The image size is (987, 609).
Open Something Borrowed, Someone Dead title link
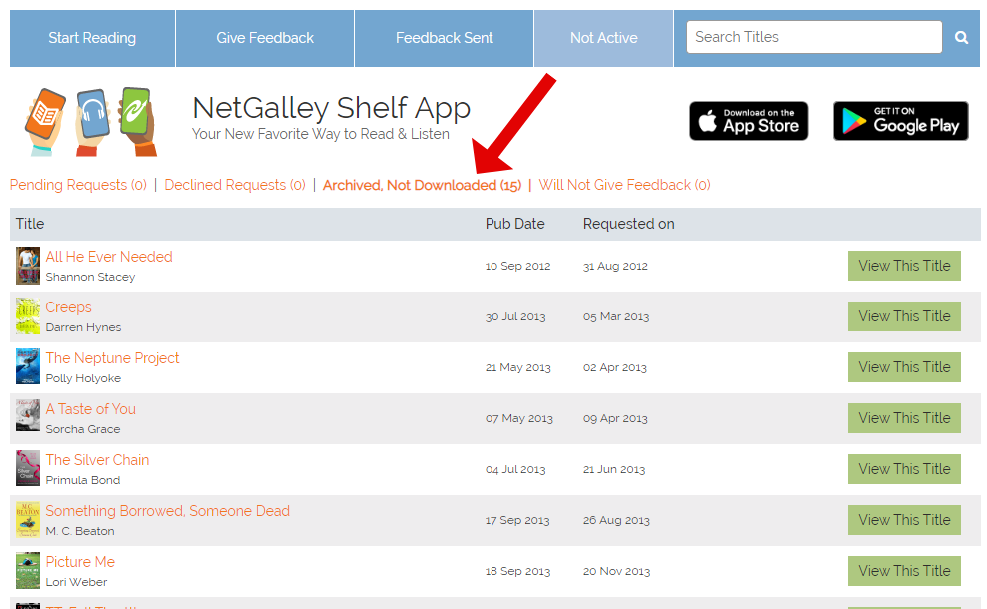point(167,511)
